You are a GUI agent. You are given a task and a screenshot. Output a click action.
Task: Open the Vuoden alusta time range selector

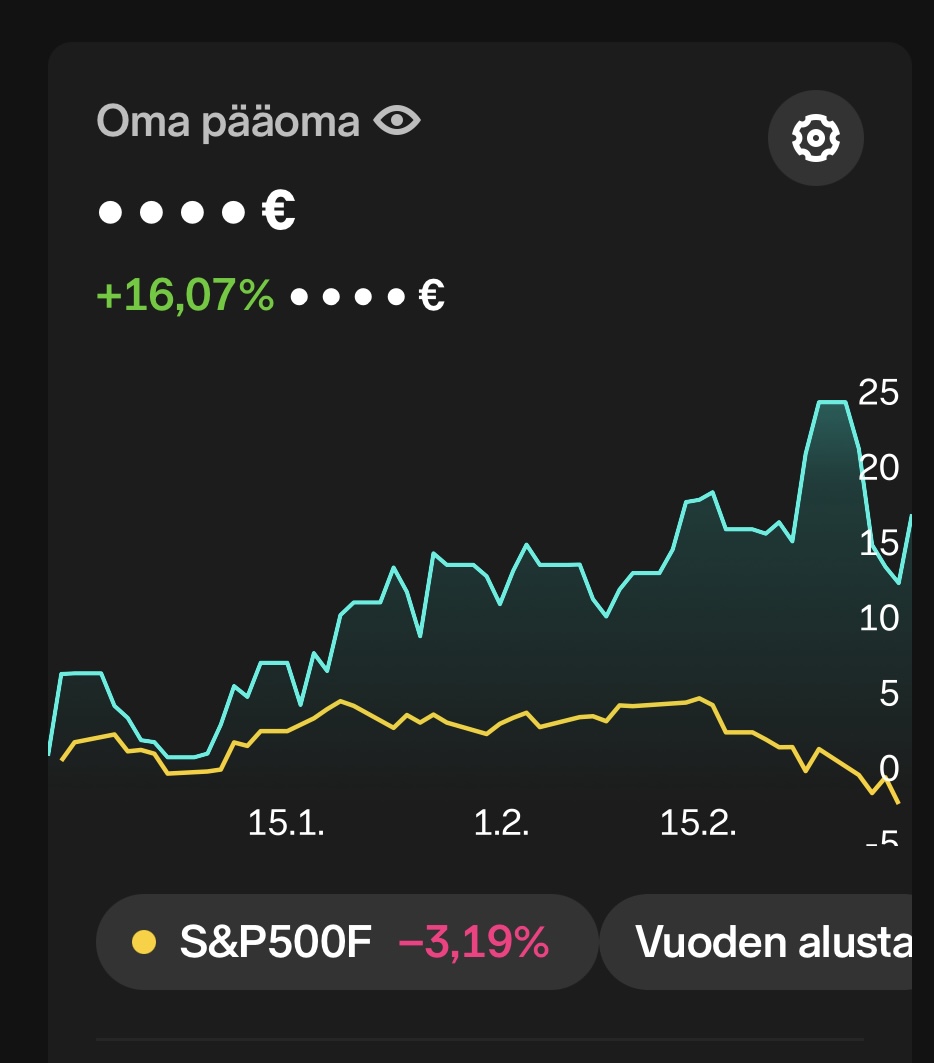tap(772, 942)
